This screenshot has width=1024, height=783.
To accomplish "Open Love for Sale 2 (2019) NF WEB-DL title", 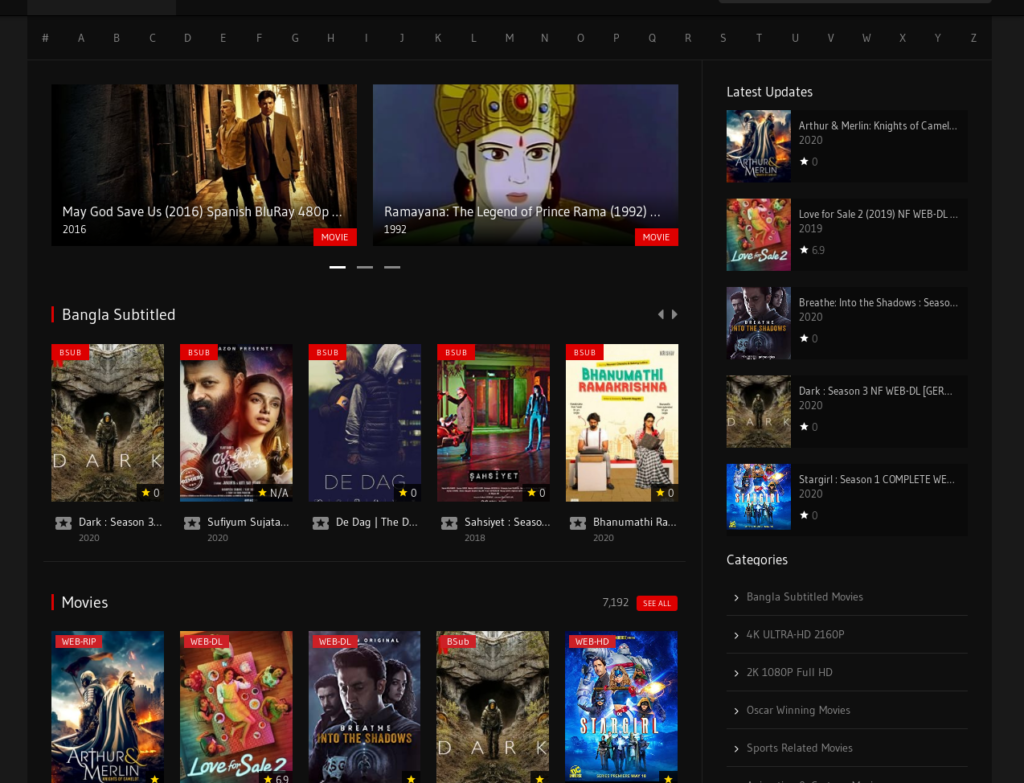I will click(878, 214).
